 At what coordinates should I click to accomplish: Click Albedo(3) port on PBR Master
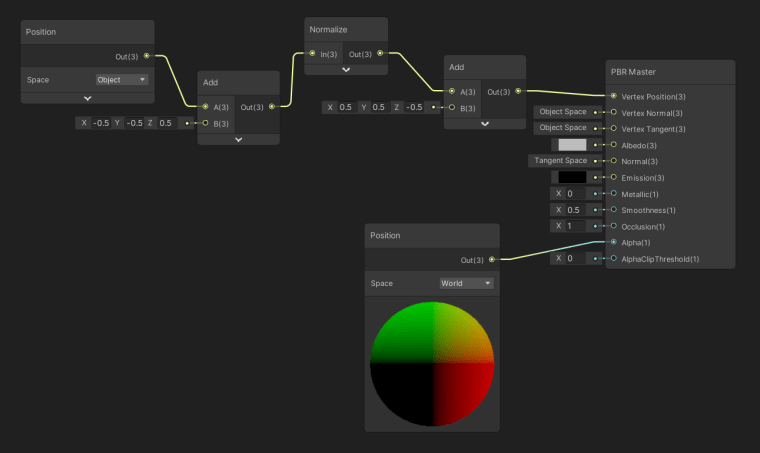pos(614,145)
